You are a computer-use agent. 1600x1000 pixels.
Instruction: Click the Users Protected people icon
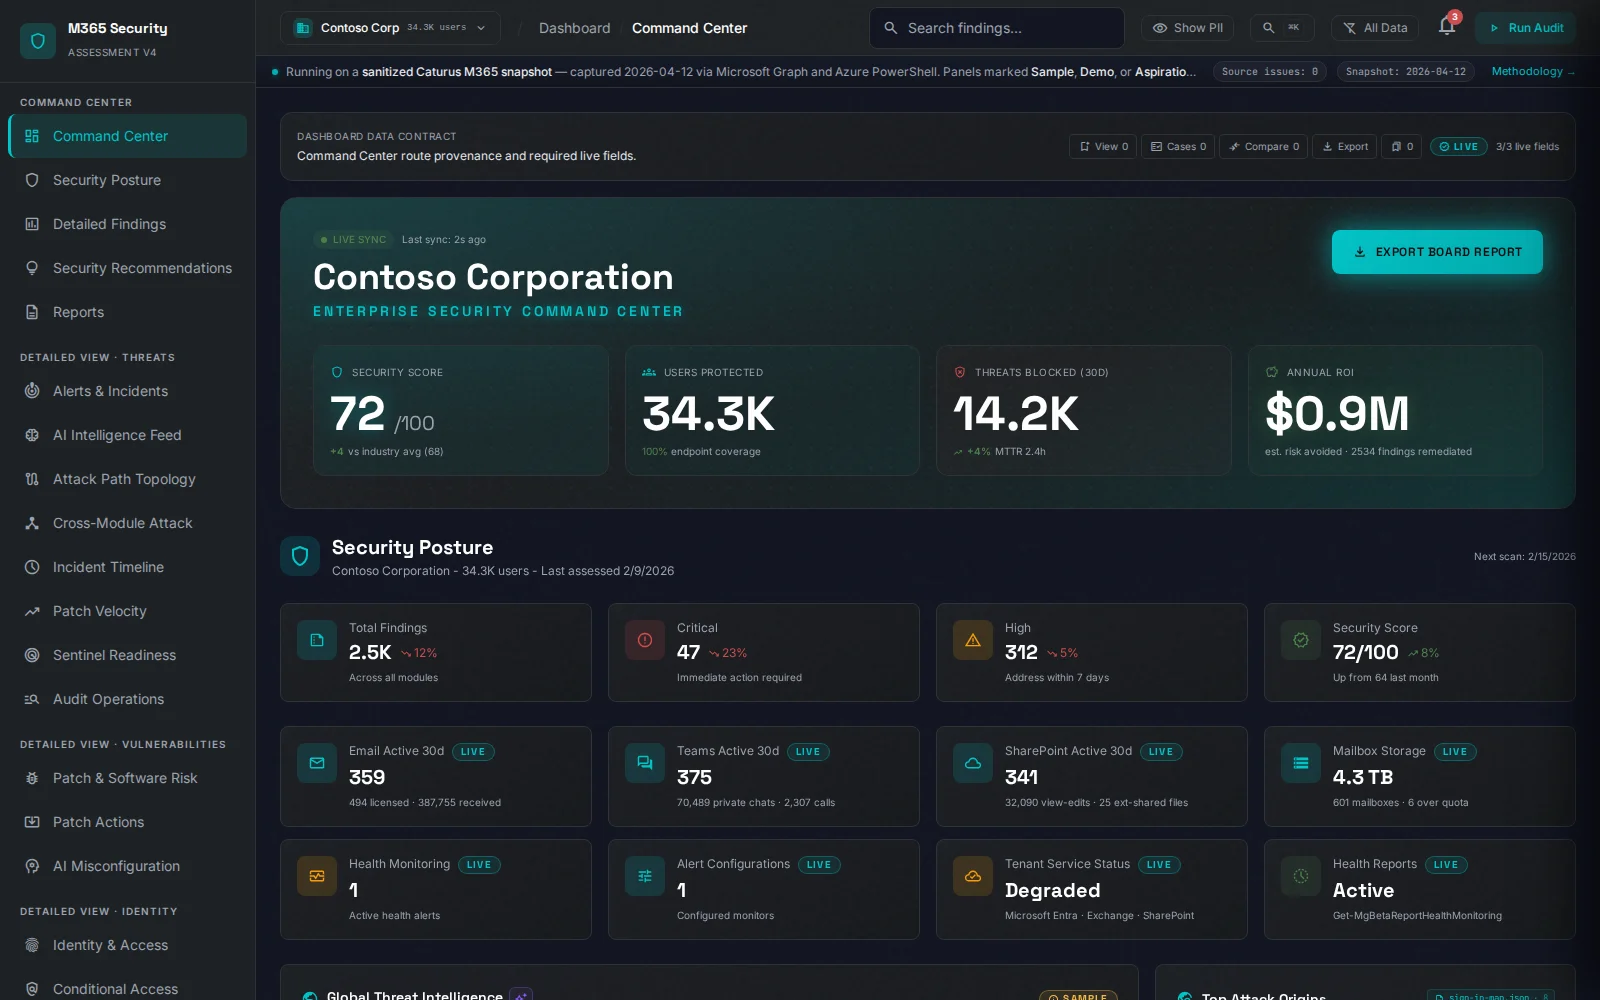649,372
